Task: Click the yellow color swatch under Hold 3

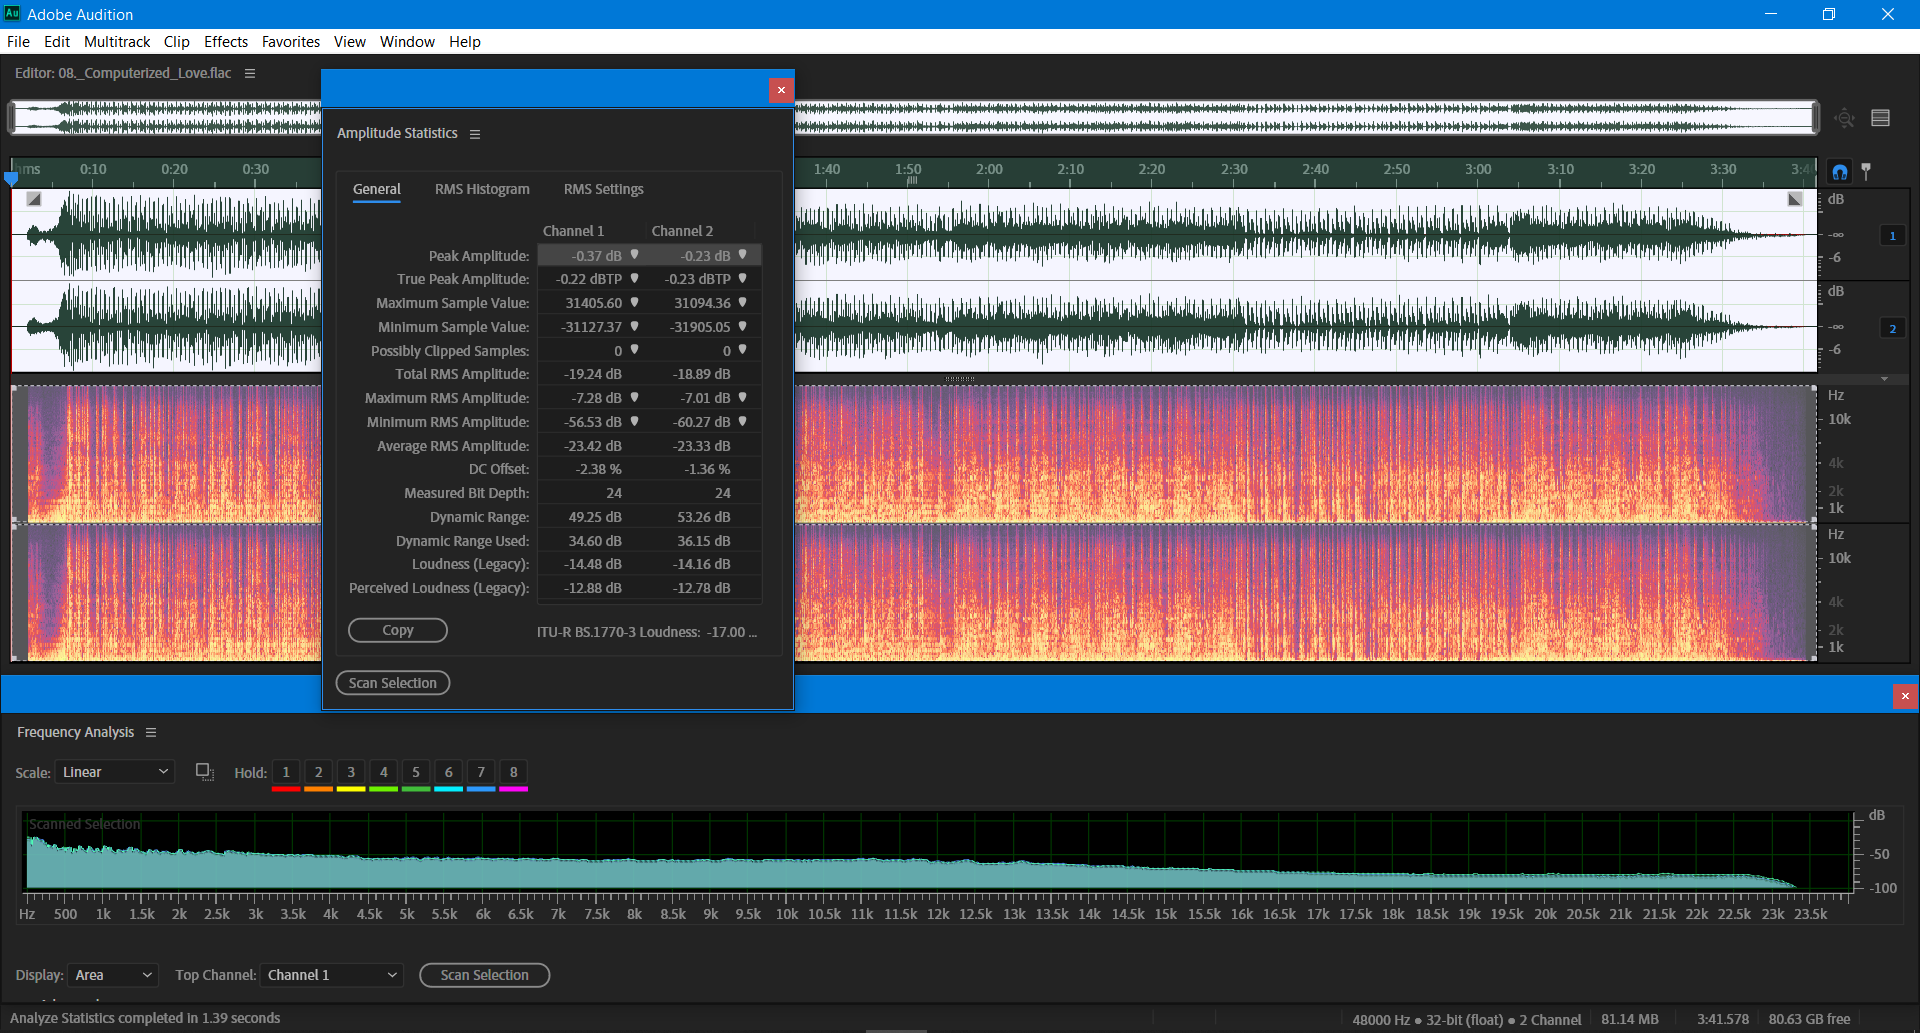Action: tap(350, 787)
